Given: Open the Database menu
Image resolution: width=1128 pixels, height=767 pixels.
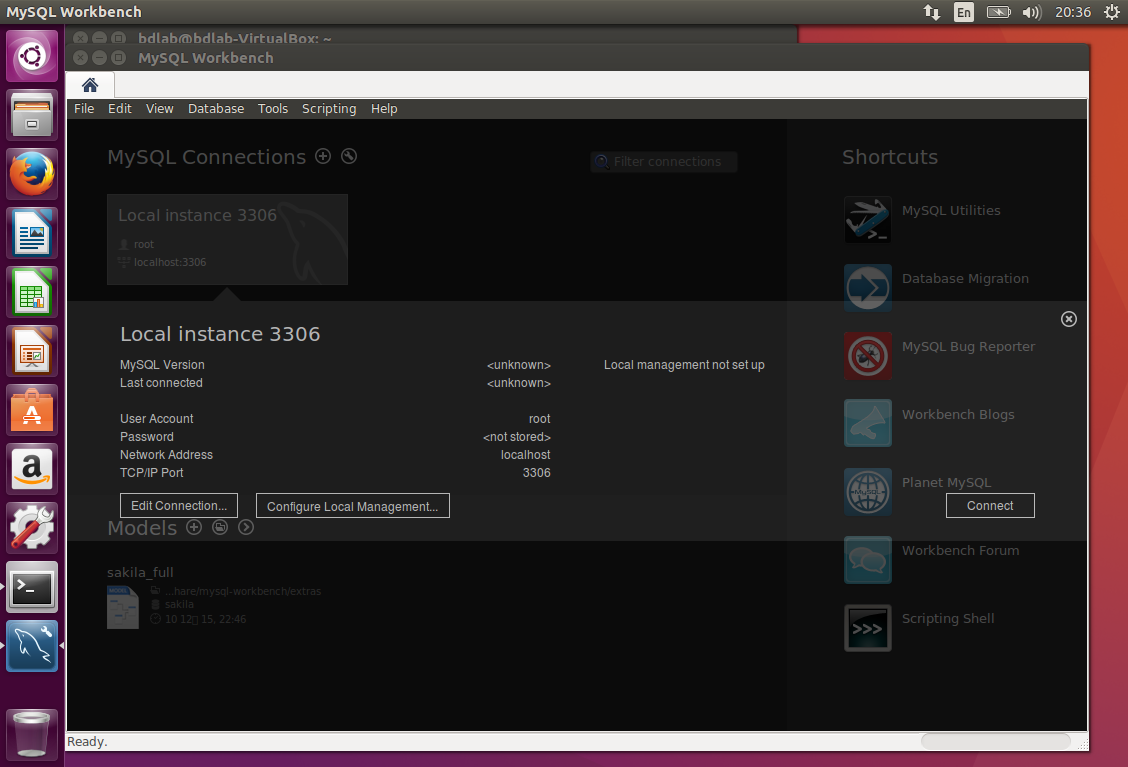Looking at the screenshot, I should (x=216, y=109).
